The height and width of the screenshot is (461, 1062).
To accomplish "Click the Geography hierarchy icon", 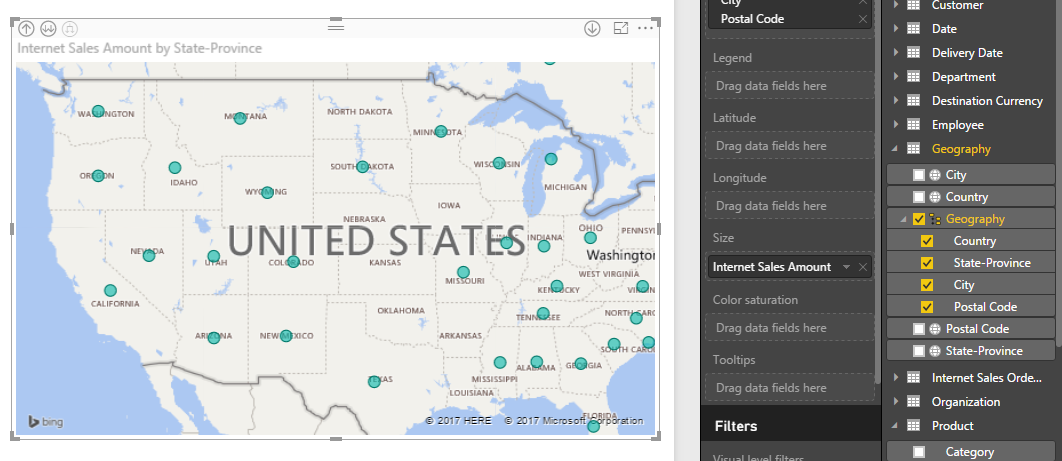I will tap(935, 219).
